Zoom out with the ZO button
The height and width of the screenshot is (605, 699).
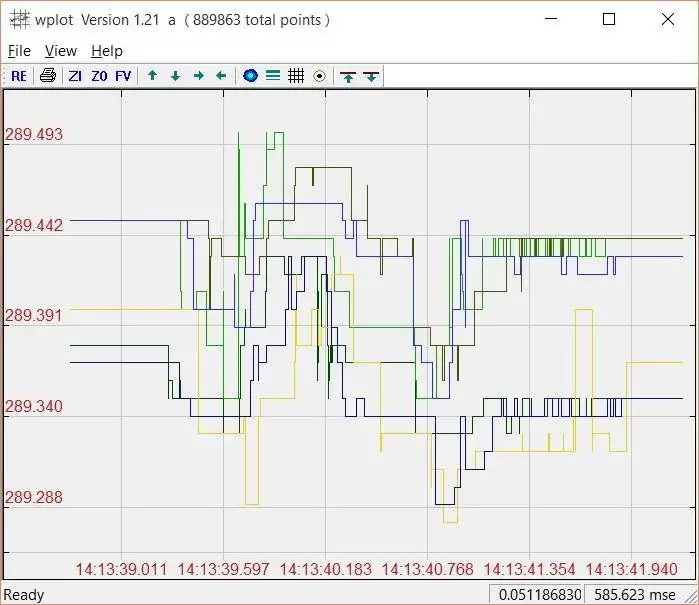[x=99, y=76]
